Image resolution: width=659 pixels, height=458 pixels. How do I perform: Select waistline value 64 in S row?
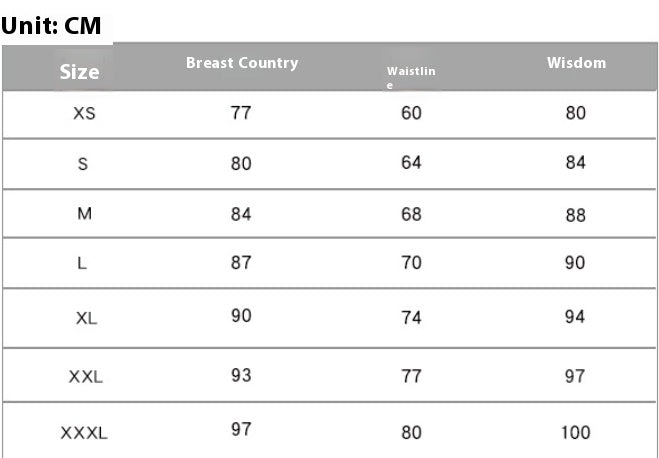[411, 162]
